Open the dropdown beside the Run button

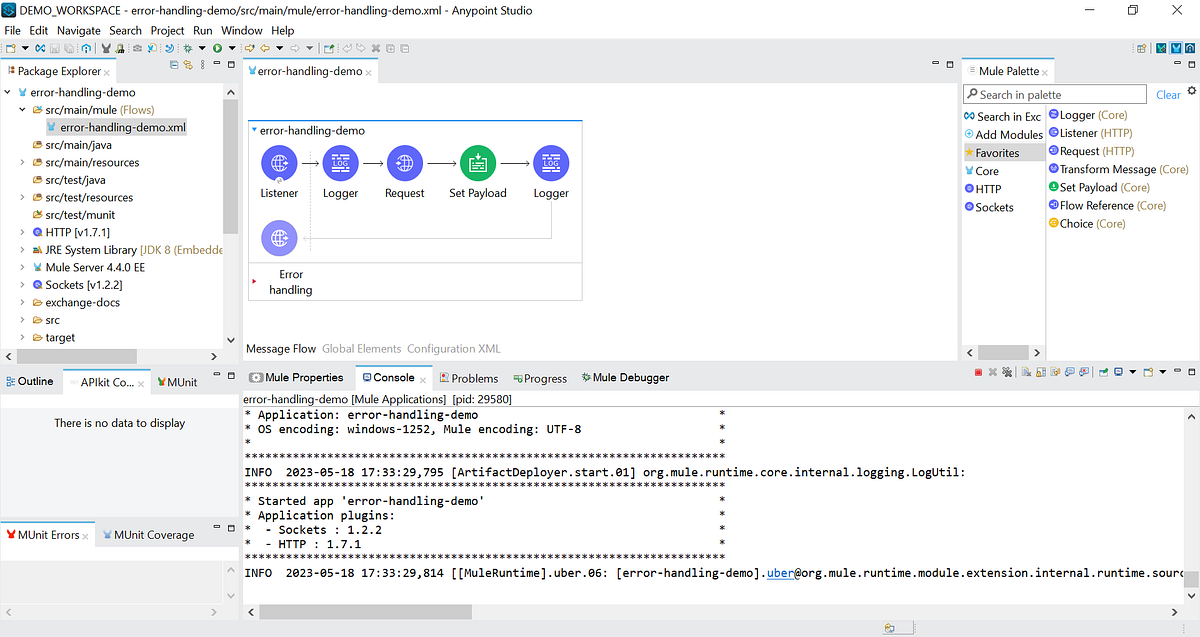tap(232, 48)
